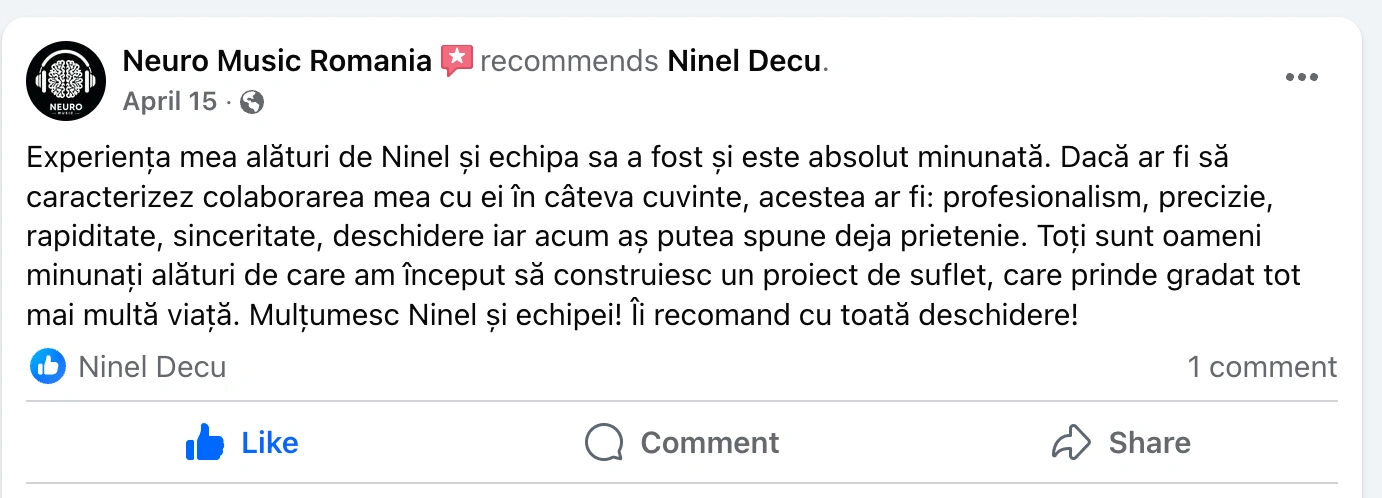Open the Neuro Music Romania page name link
1382x498 pixels.
(276, 62)
